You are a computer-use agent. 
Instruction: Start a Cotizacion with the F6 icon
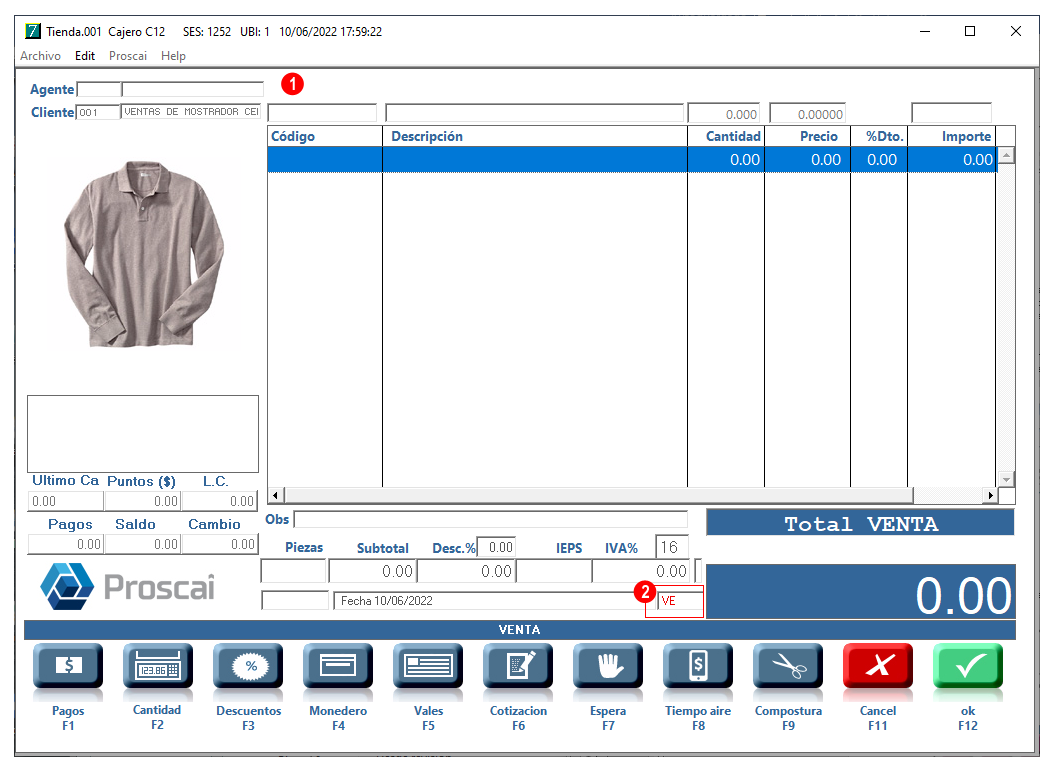click(518, 666)
